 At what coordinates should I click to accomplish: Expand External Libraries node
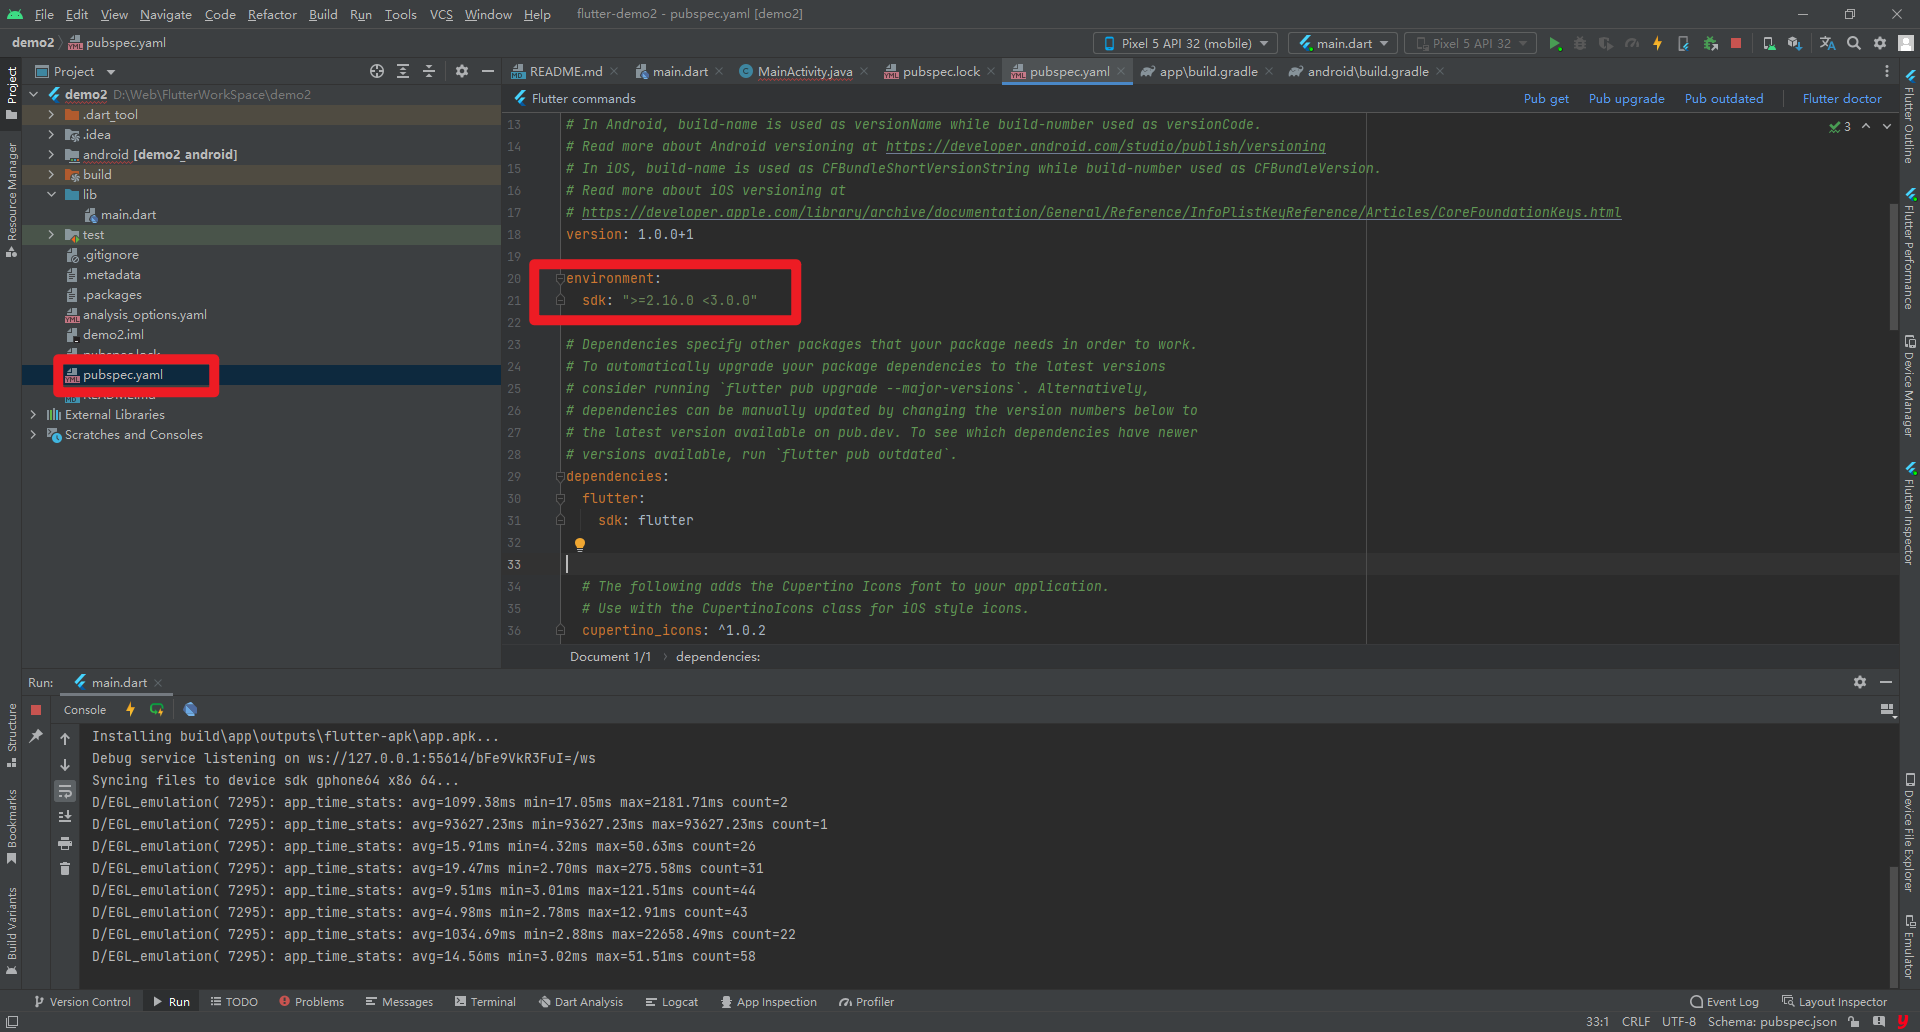click(33, 415)
